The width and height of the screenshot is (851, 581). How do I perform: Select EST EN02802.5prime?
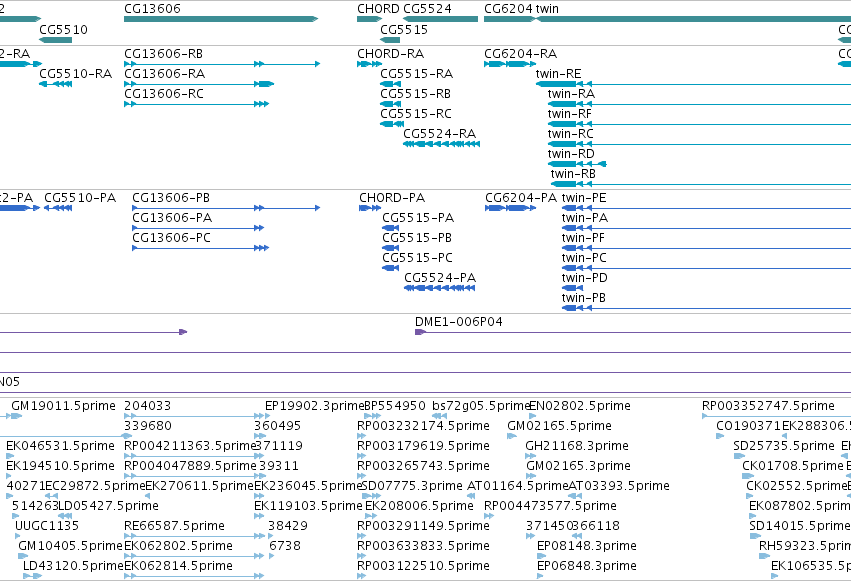coord(580,406)
